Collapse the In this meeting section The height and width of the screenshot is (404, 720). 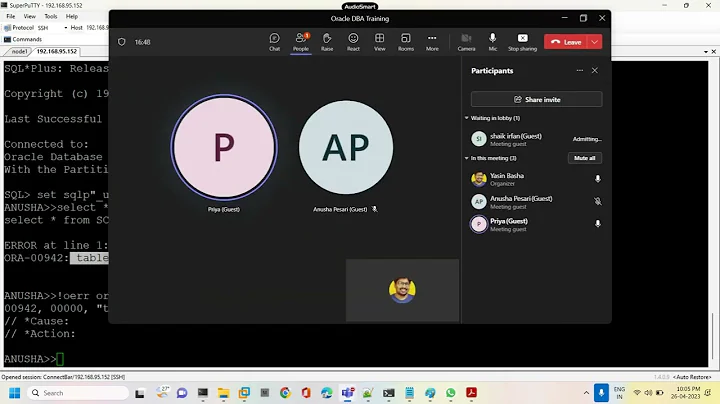click(x=467, y=158)
